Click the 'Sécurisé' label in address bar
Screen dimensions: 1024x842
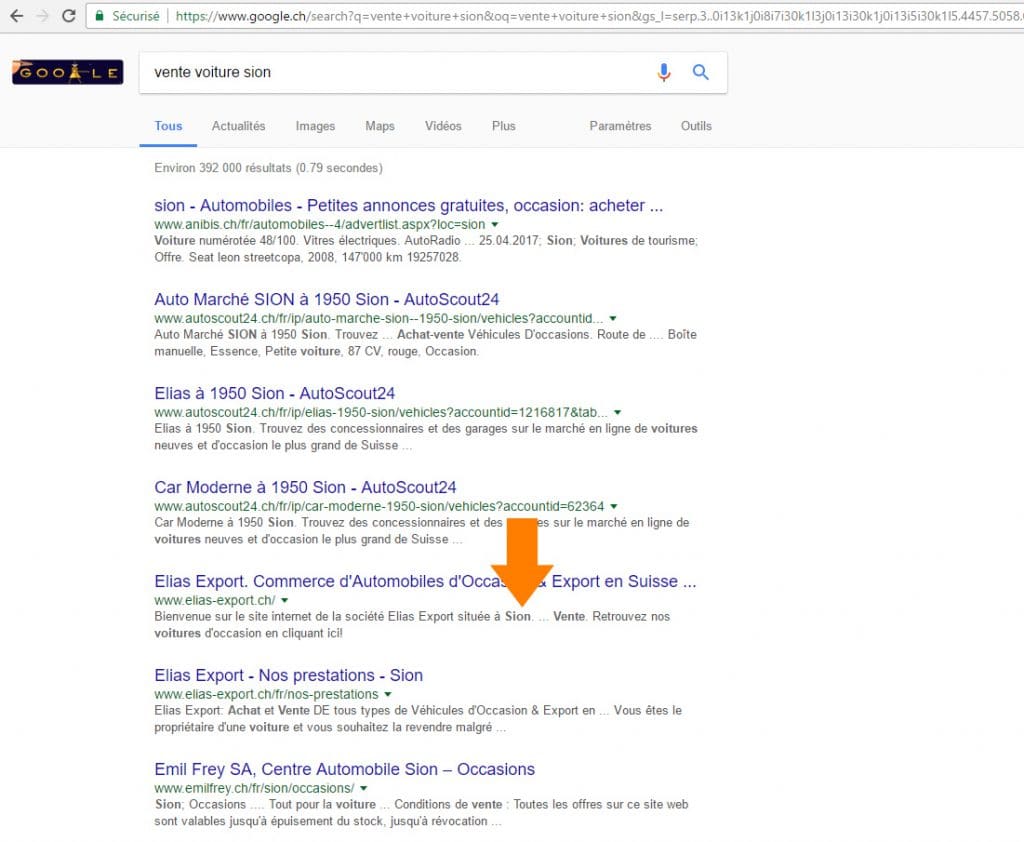click(135, 16)
